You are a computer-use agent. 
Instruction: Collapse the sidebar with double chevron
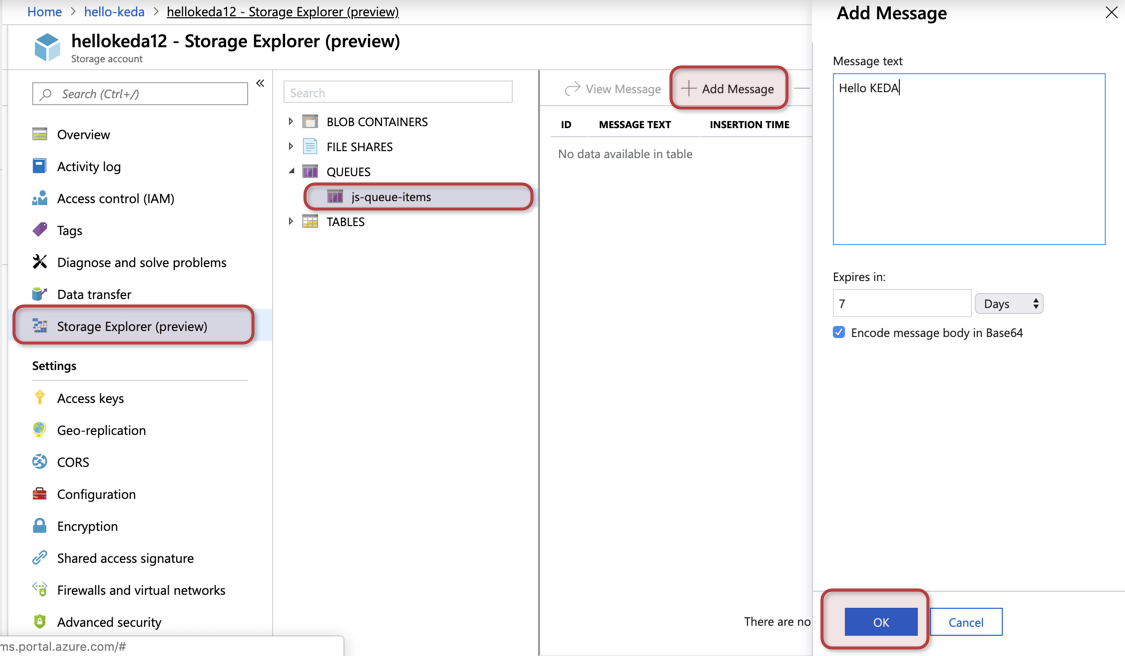[260, 83]
